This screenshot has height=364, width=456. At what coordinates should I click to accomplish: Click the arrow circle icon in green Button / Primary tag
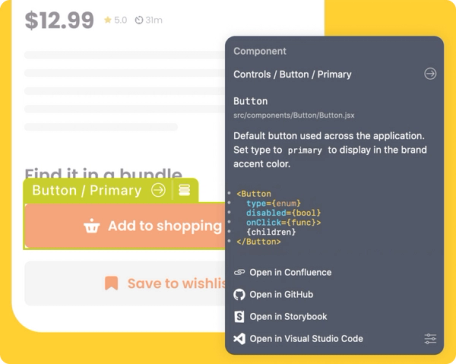[x=158, y=190]
